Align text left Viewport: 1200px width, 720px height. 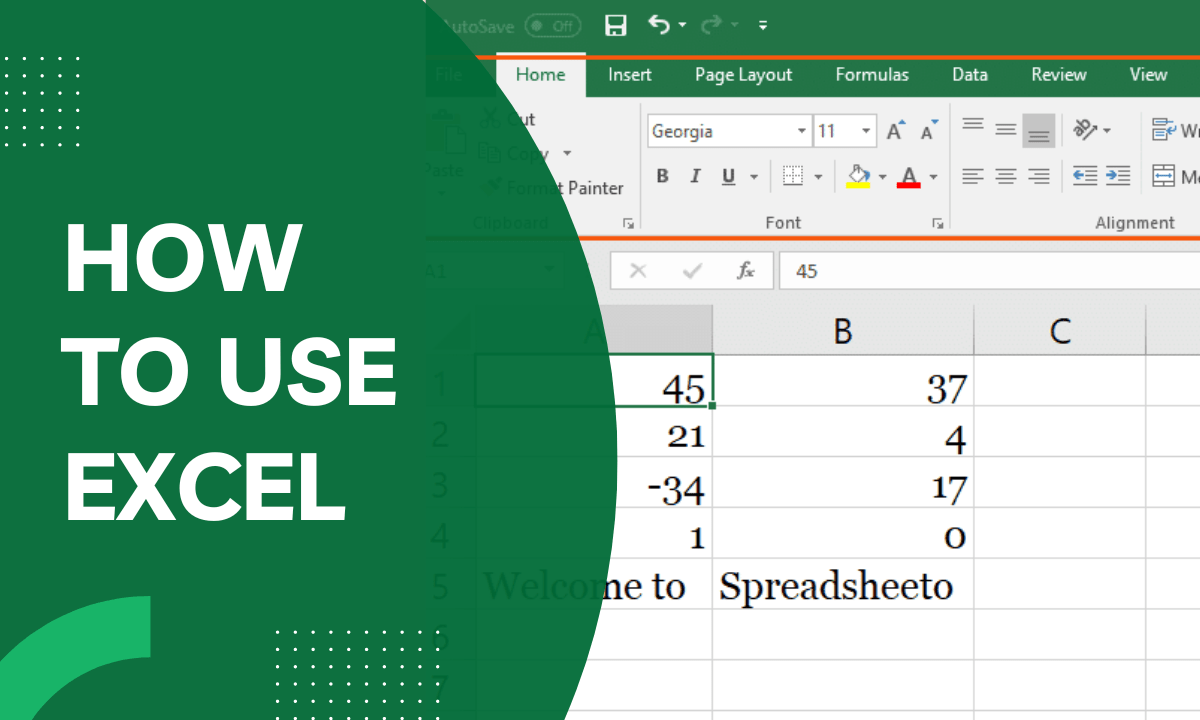pos(972,176)
